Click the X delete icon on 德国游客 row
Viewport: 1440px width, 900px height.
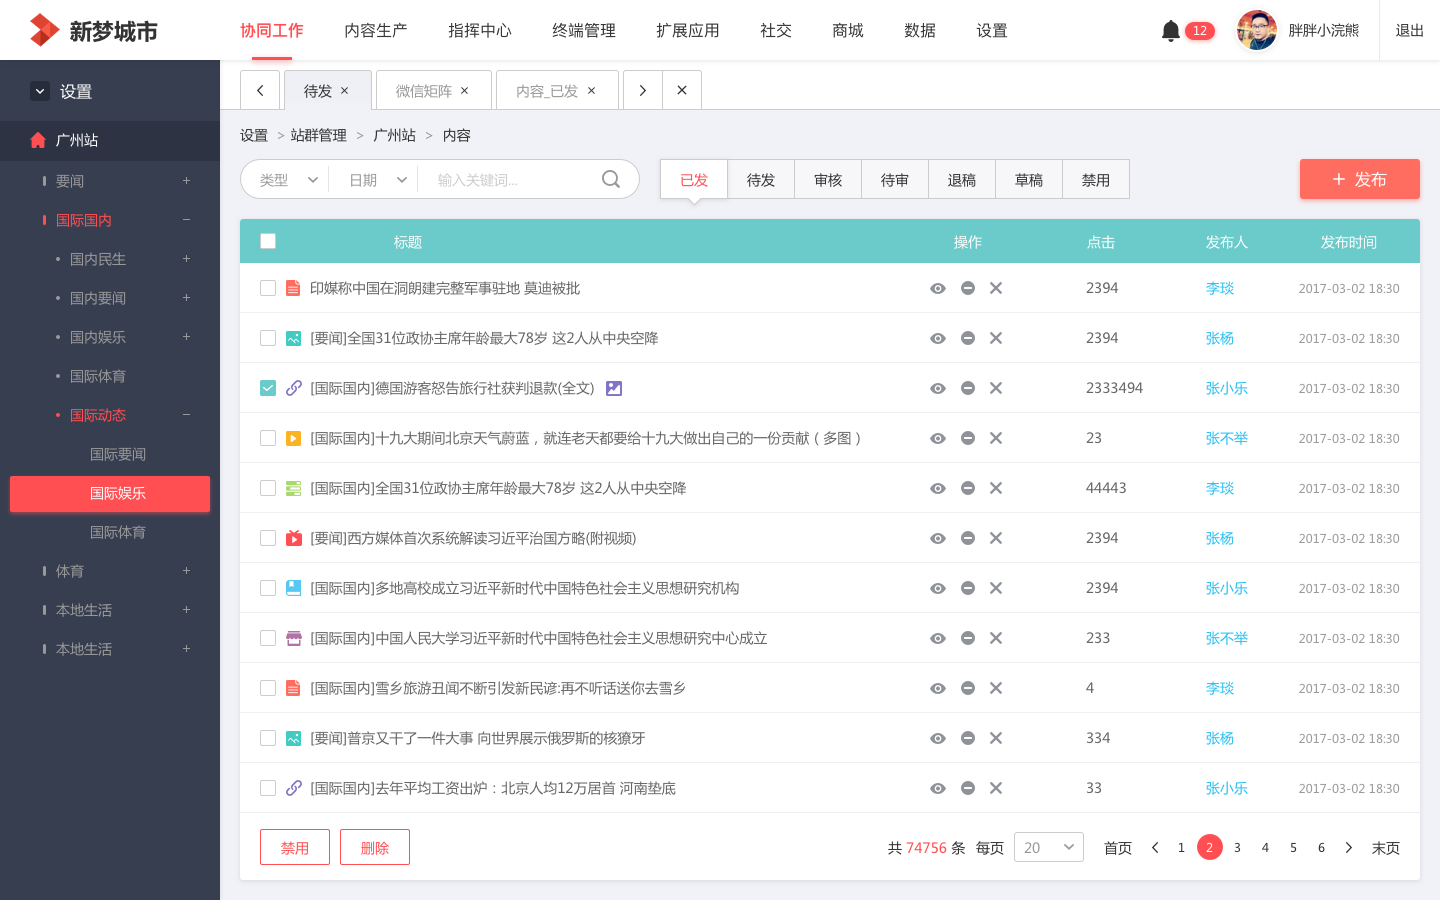pos(996,388)
